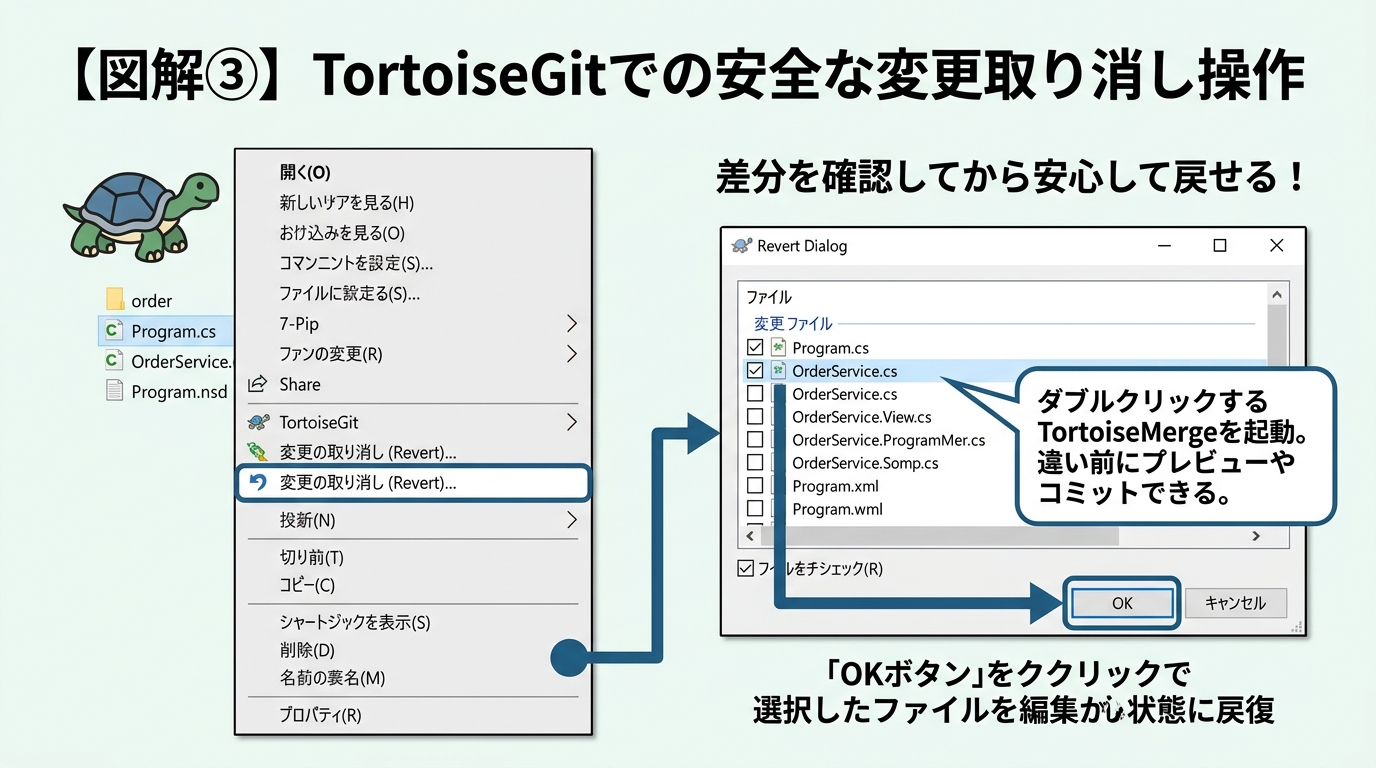Select the Program.nsd document icon
This screenshot has width=1376, height=768.
pos(115,391)
